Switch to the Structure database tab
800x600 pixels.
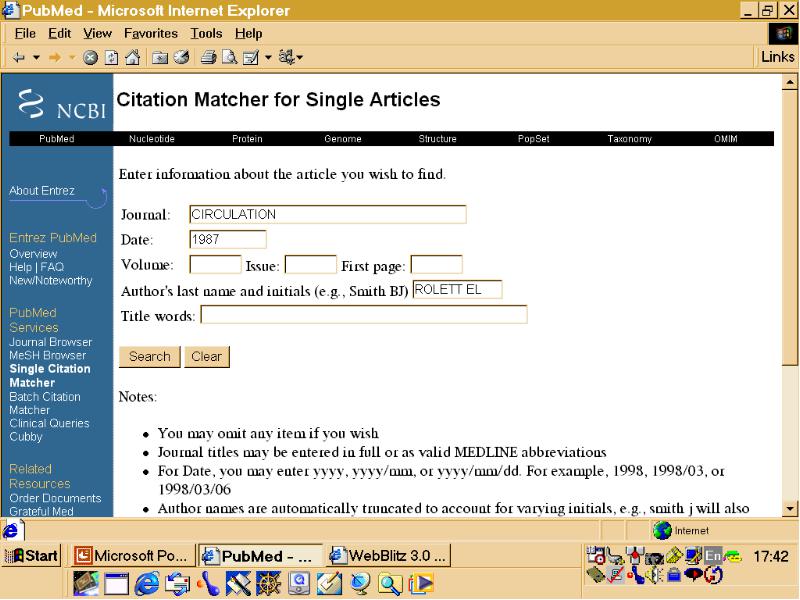coord(437,139)
